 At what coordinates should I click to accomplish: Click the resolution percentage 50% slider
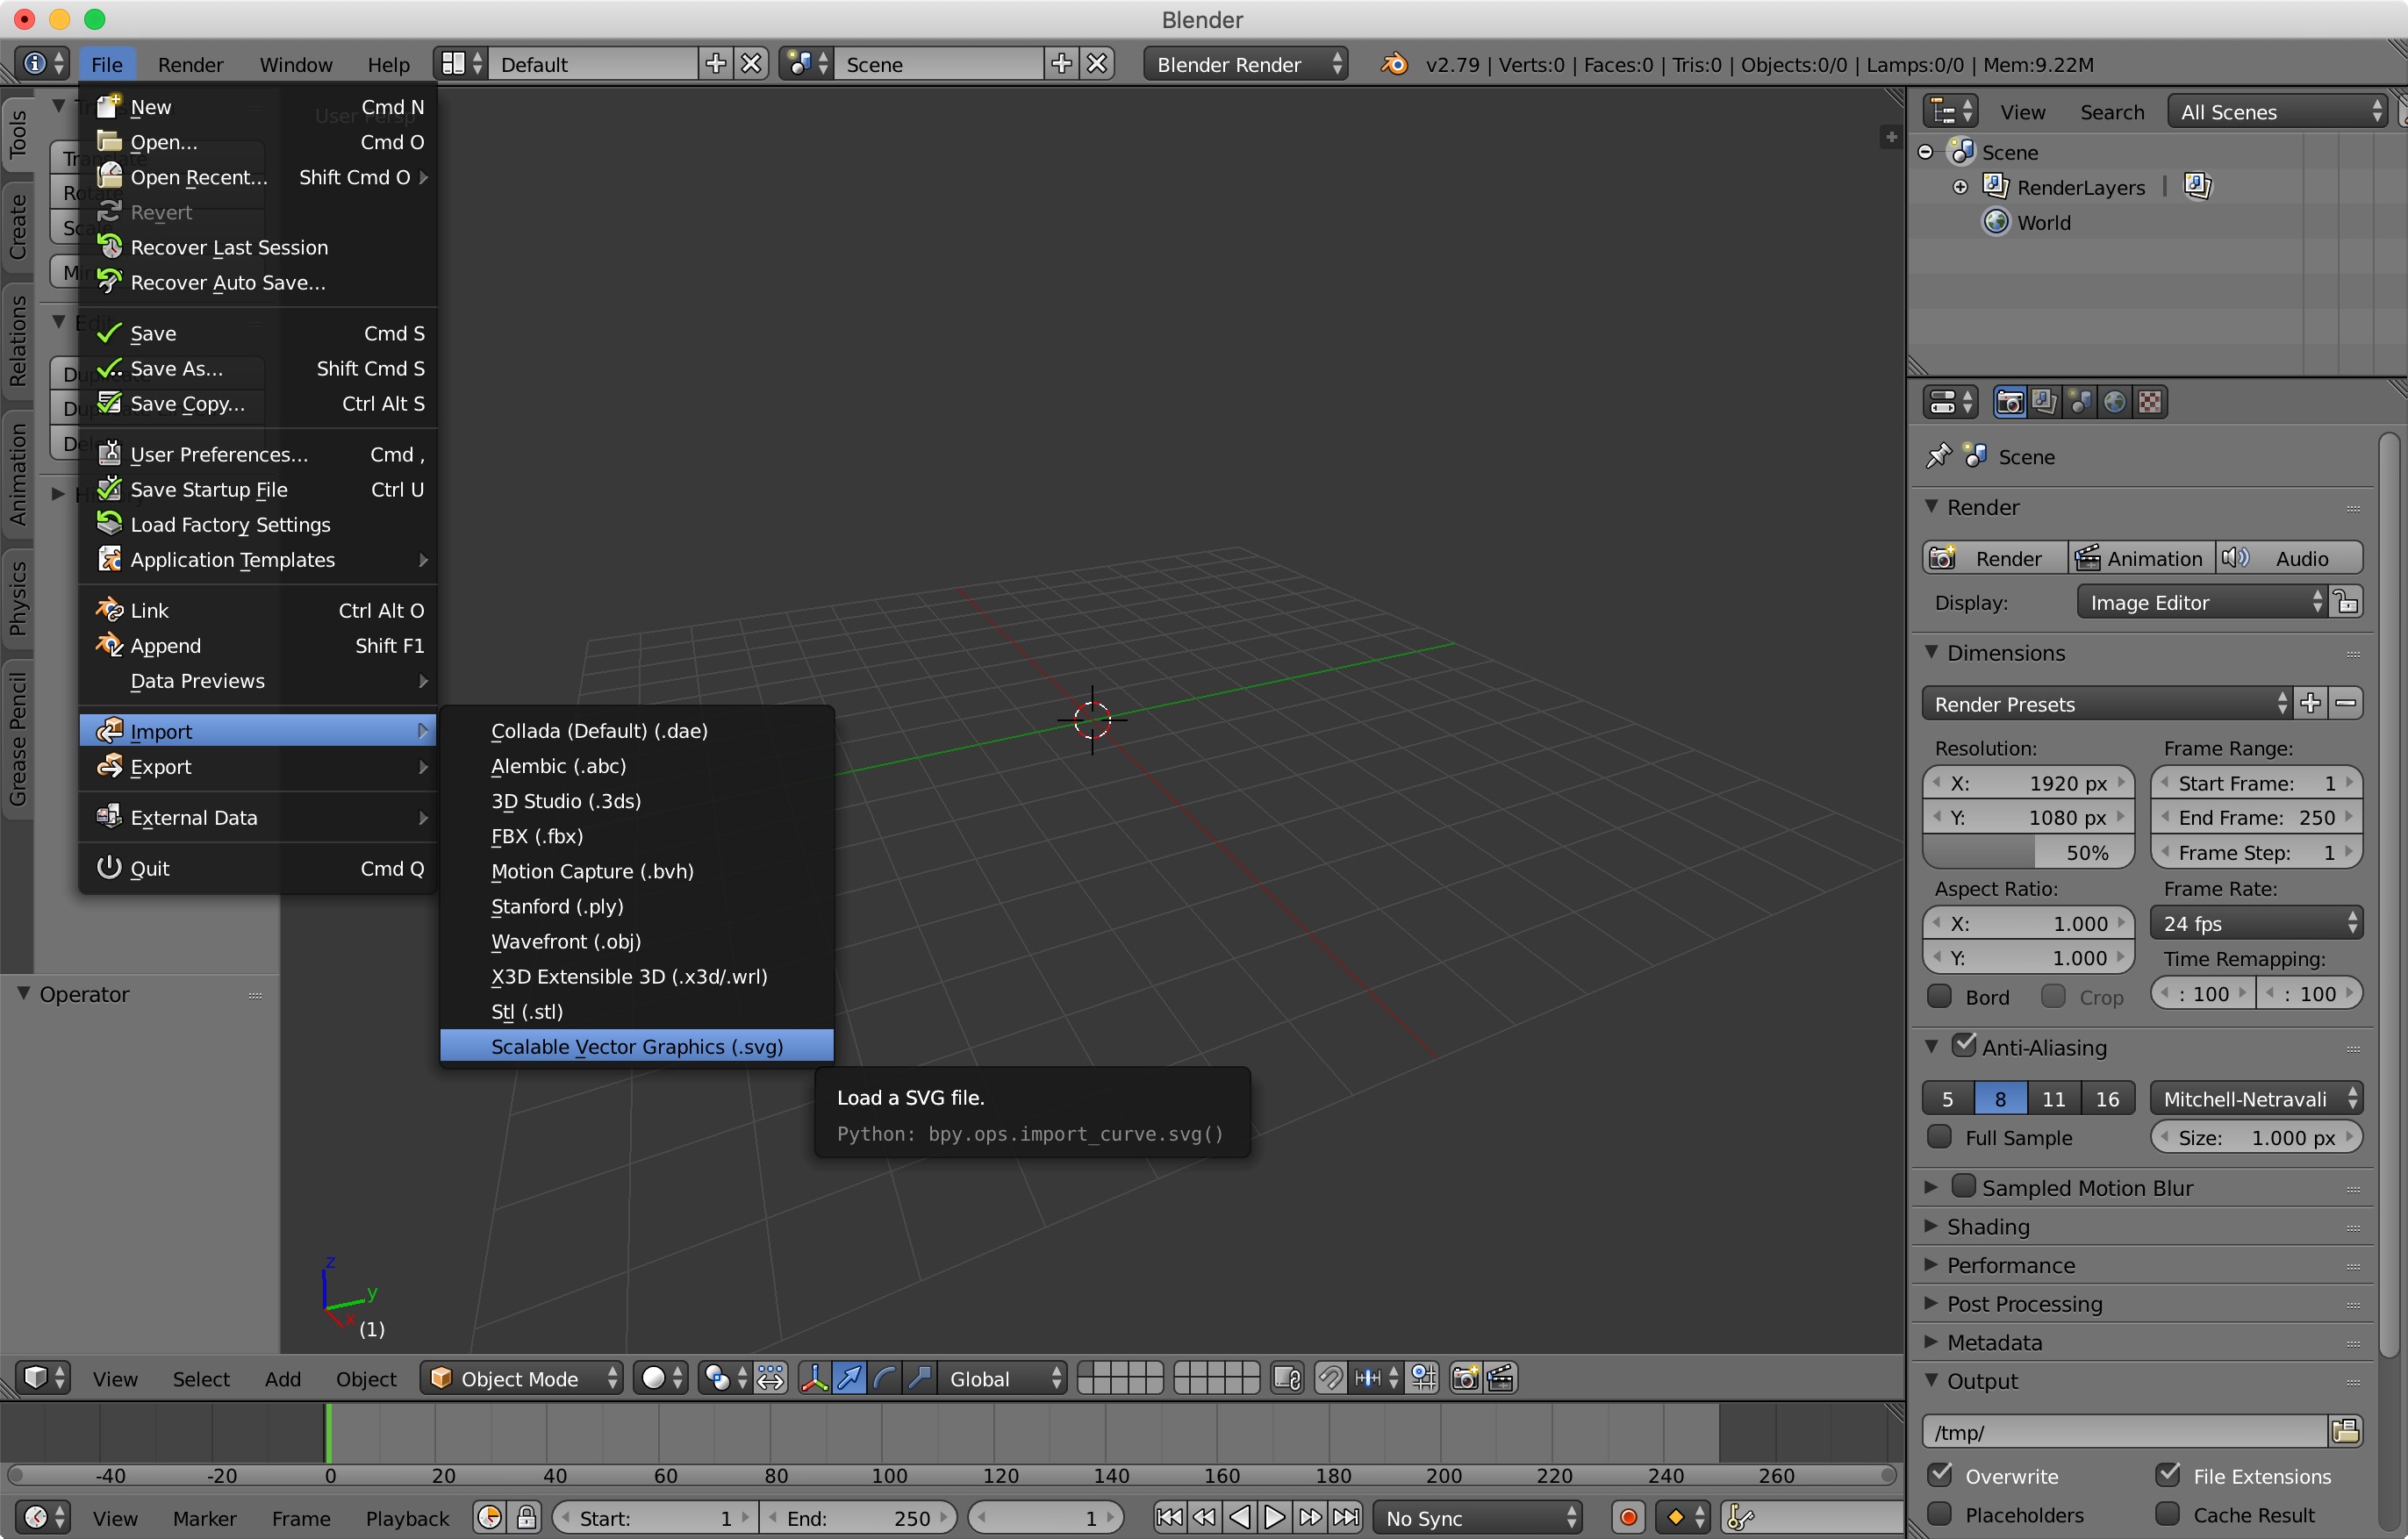[2028, 852]
